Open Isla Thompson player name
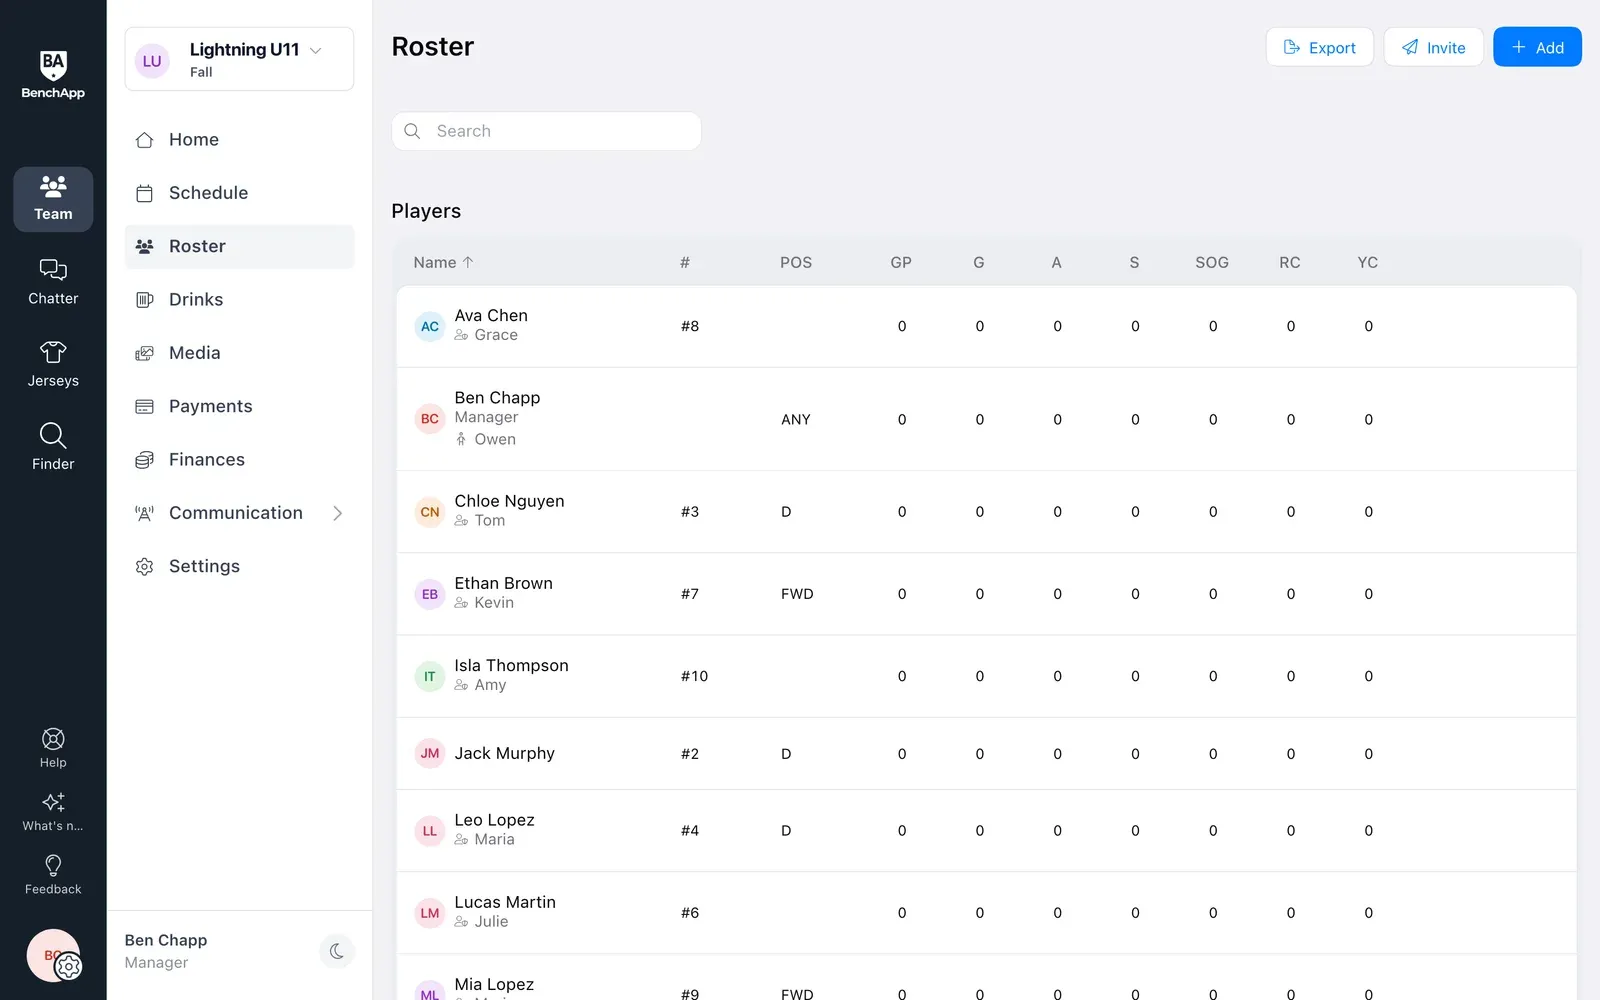This screenshot has width=1600, height=1000. pyautogui.click(x=511, y=666)
